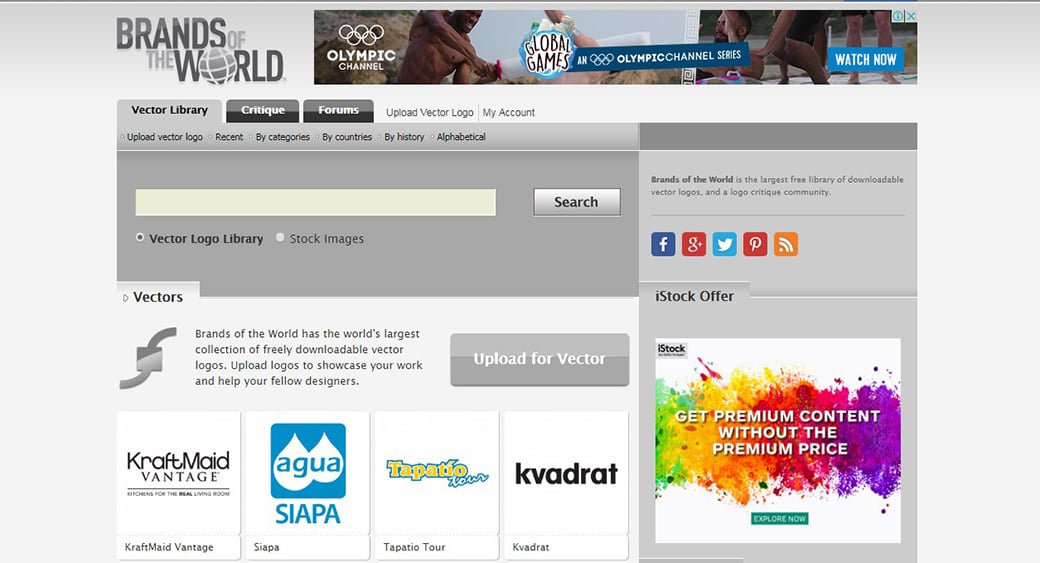Select the Stock Images radio option

tap(280, 238)
